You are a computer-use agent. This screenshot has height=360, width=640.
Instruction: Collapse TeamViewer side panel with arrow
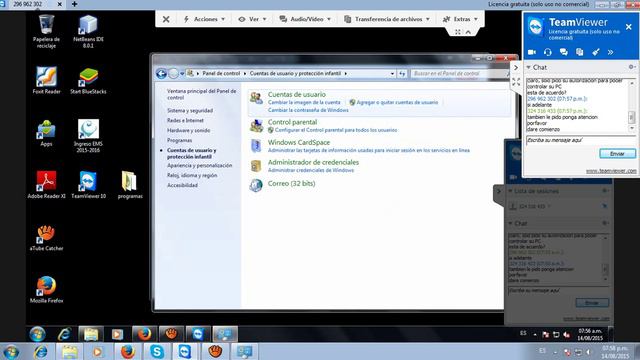[x=516, y=67]
